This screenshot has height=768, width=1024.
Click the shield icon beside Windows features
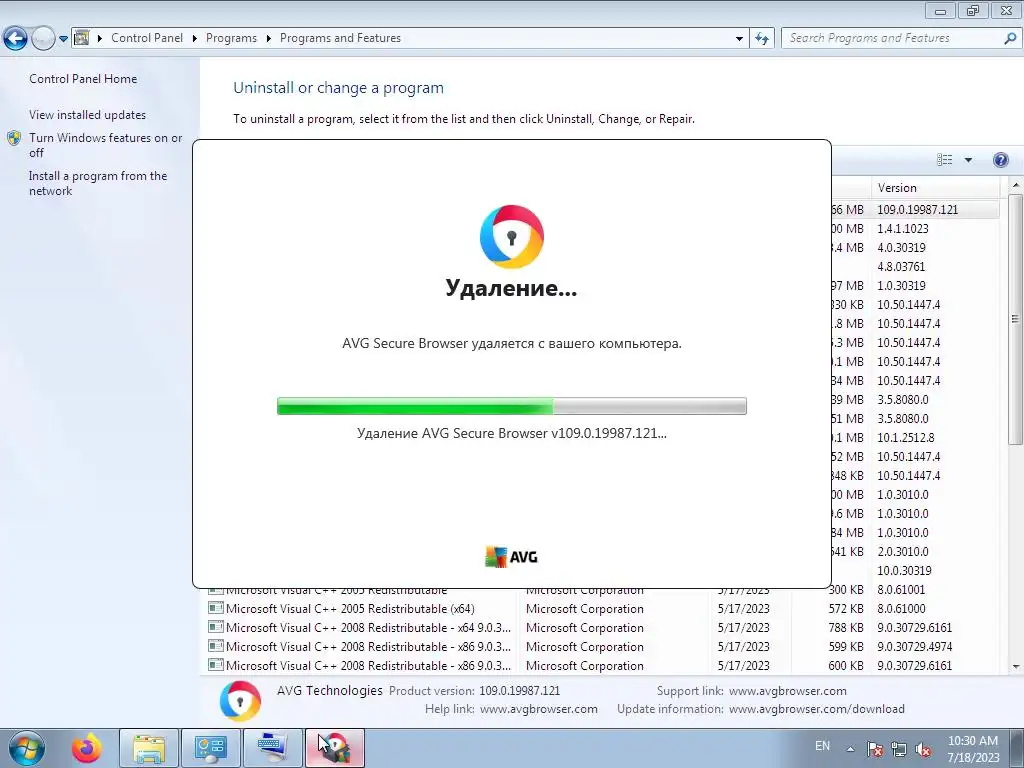click(x=14, y=138)
